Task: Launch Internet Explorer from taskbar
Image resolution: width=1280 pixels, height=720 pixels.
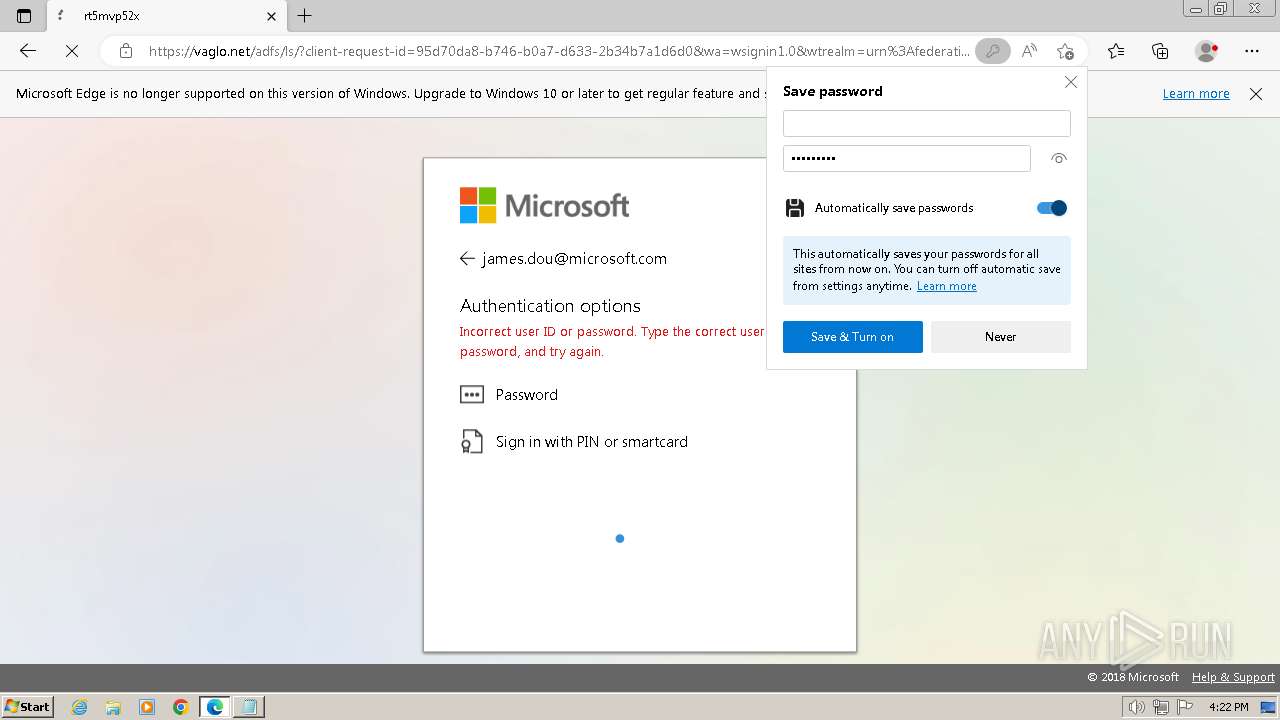Action: (x=80, y=707)
